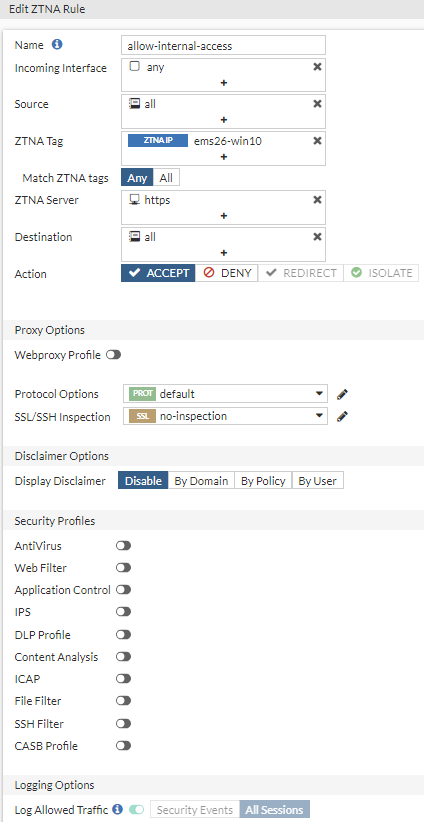
Task: Remove ems26-win10 ZTNA tag entry
Action: click(x=317, y=140)
